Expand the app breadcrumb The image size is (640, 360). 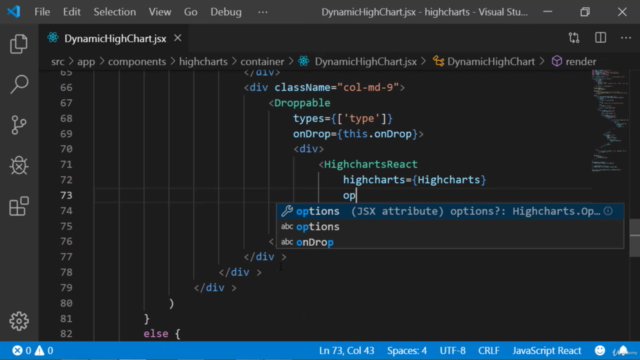coord(86,62)
